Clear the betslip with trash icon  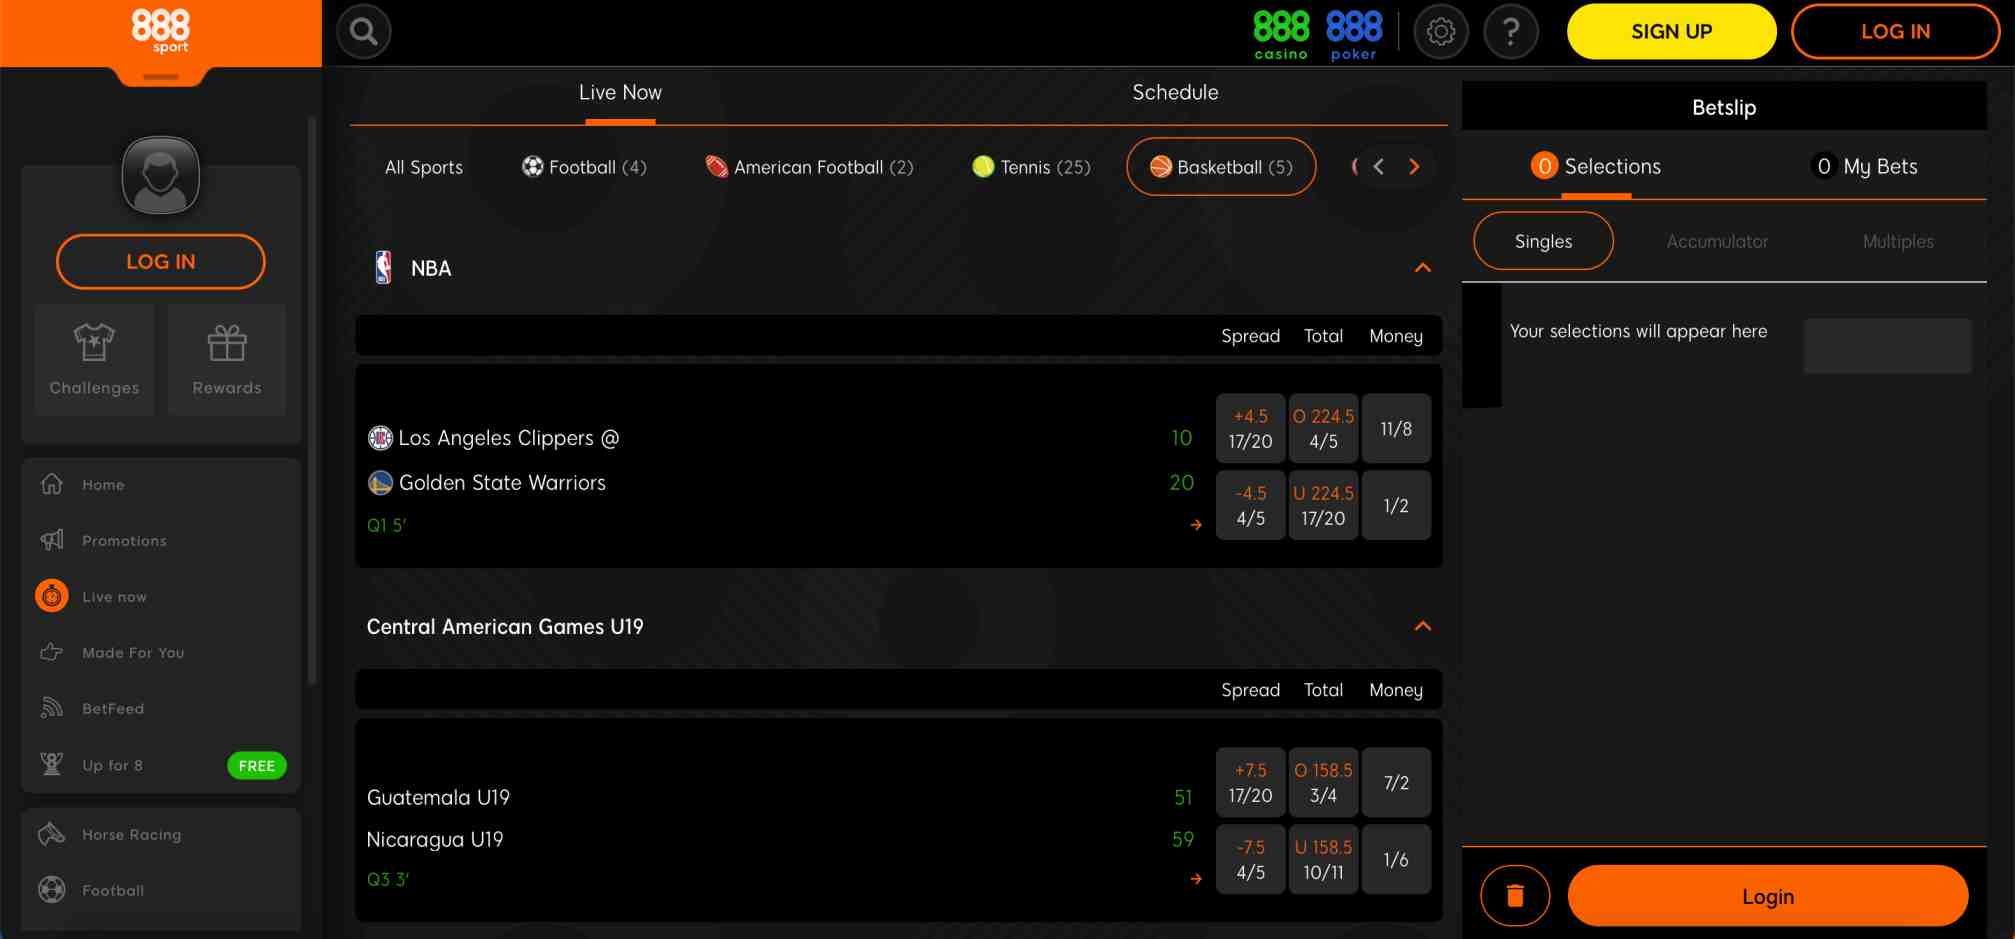(1515, 895)
